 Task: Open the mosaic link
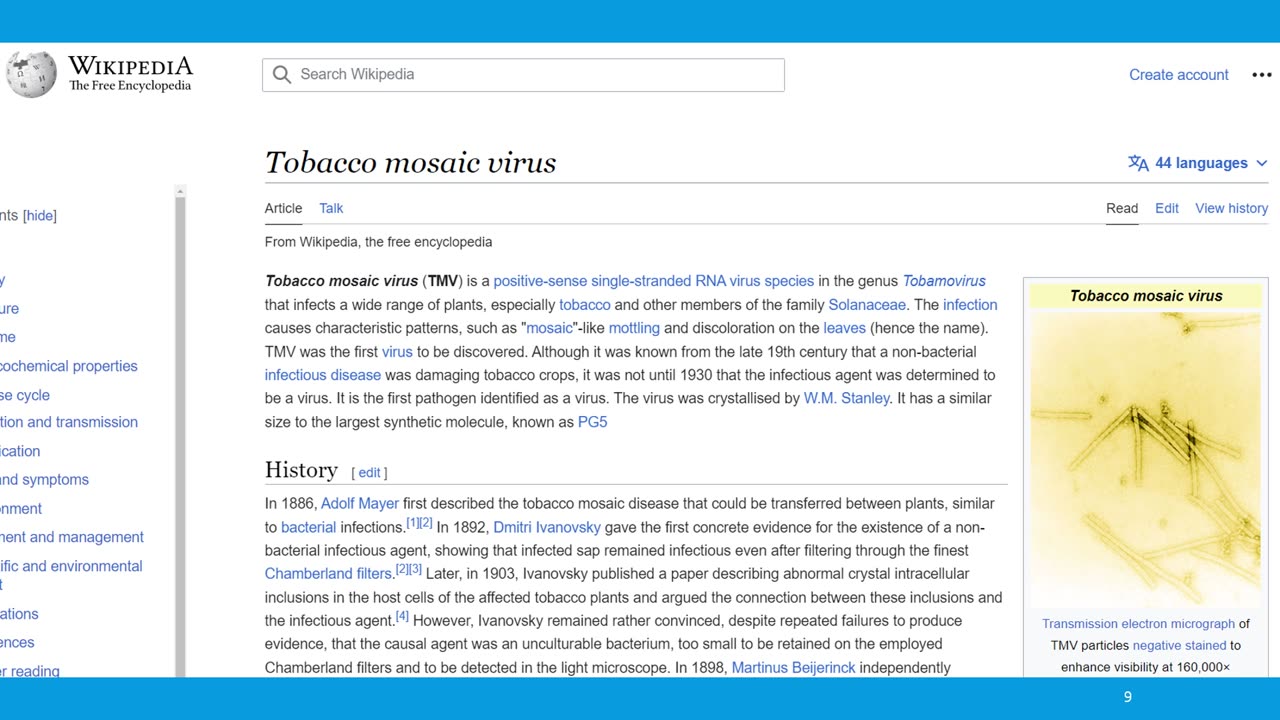click(x=550, y=328)
